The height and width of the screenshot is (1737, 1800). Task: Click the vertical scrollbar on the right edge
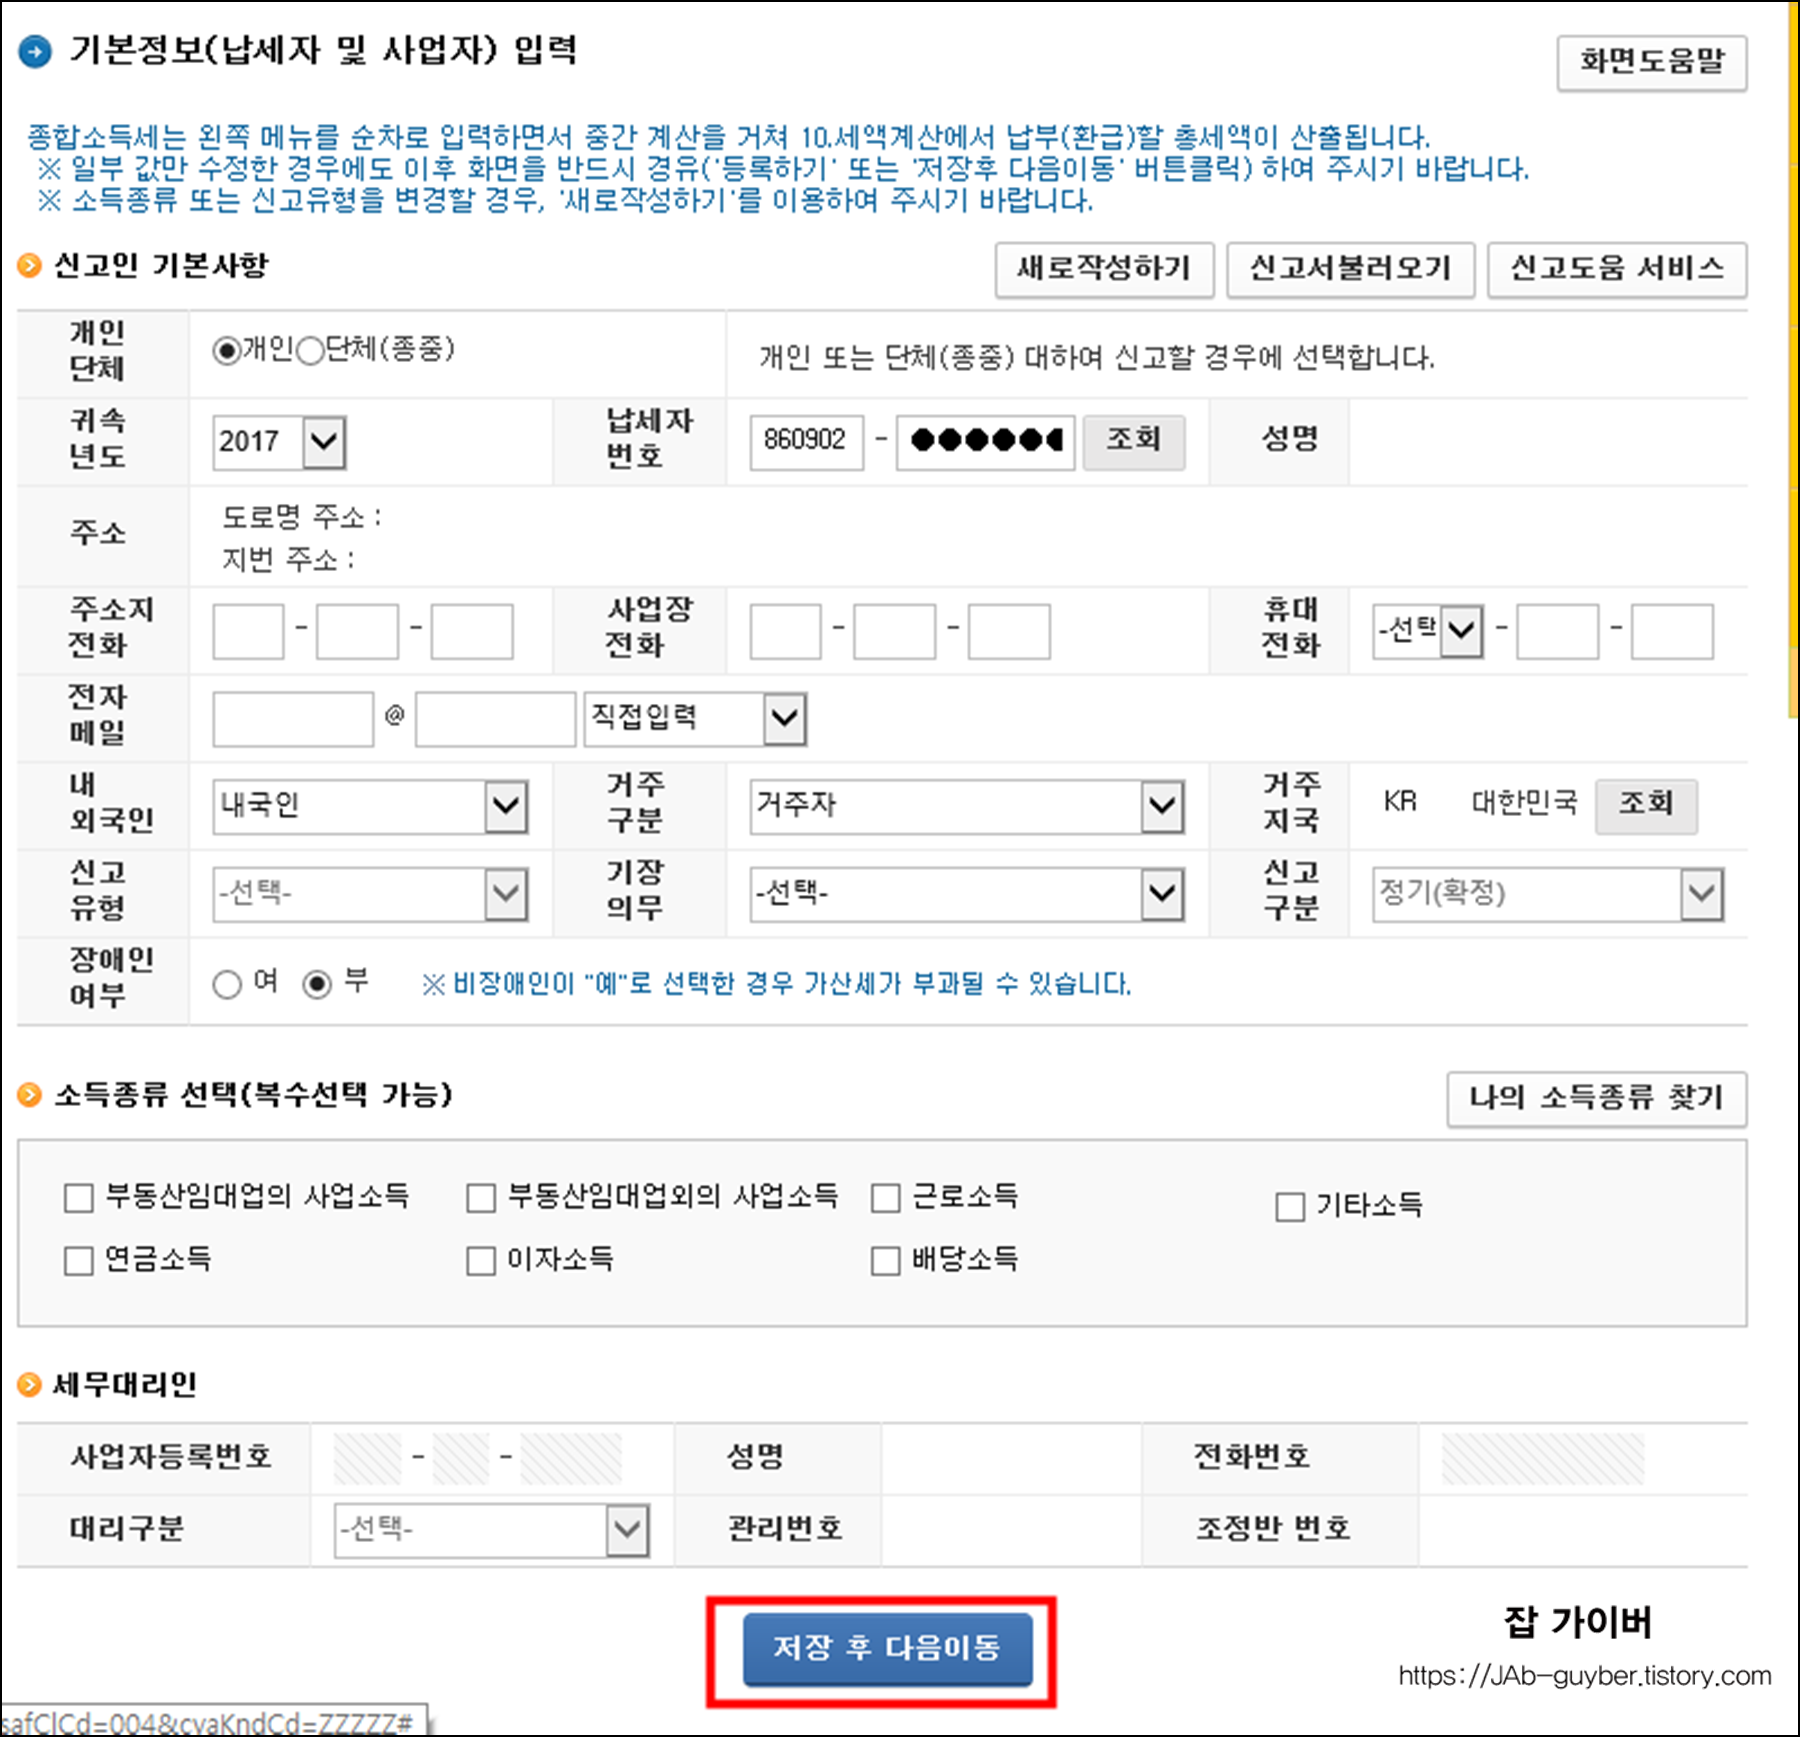pyautogui.click(x=1792, y=360)
